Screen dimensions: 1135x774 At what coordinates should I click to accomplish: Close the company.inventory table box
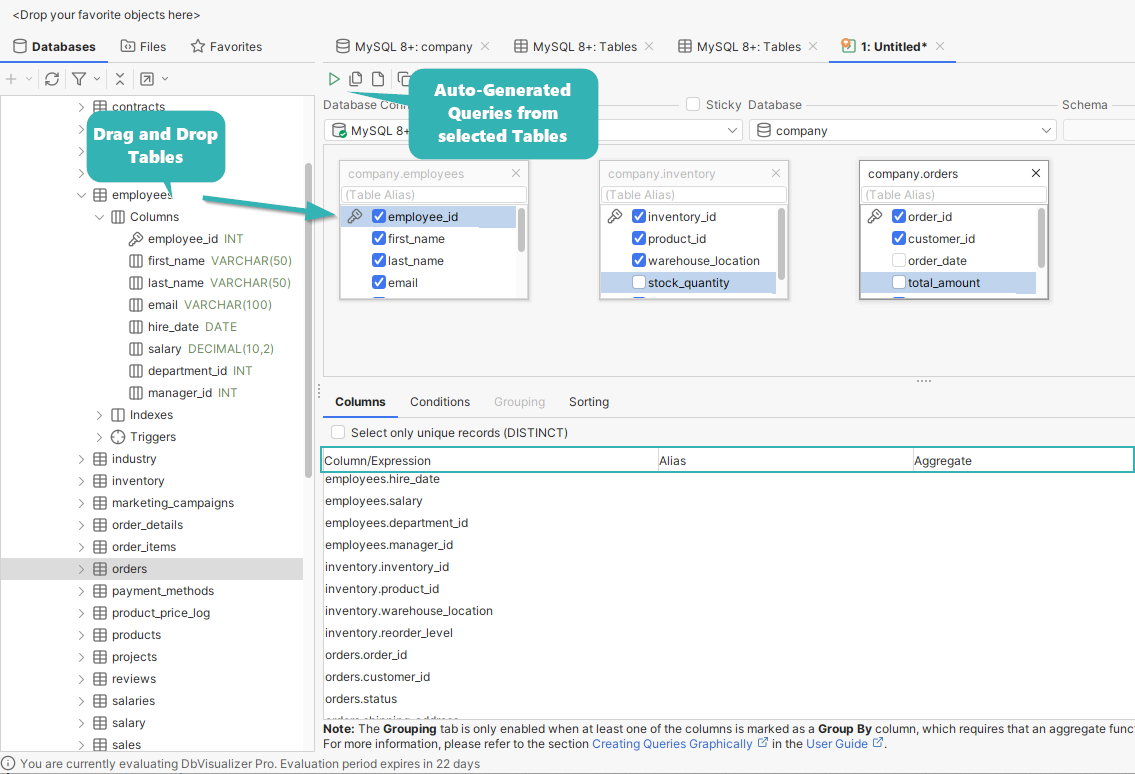pos(776,173)
